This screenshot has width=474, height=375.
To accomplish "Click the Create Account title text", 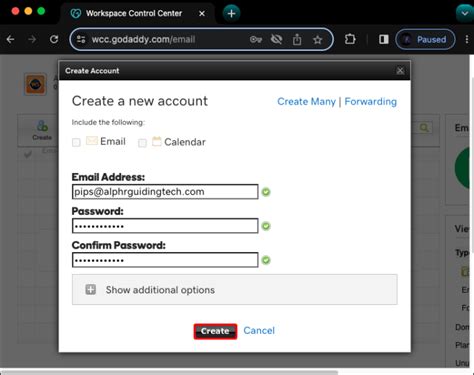I will [92, 71].
